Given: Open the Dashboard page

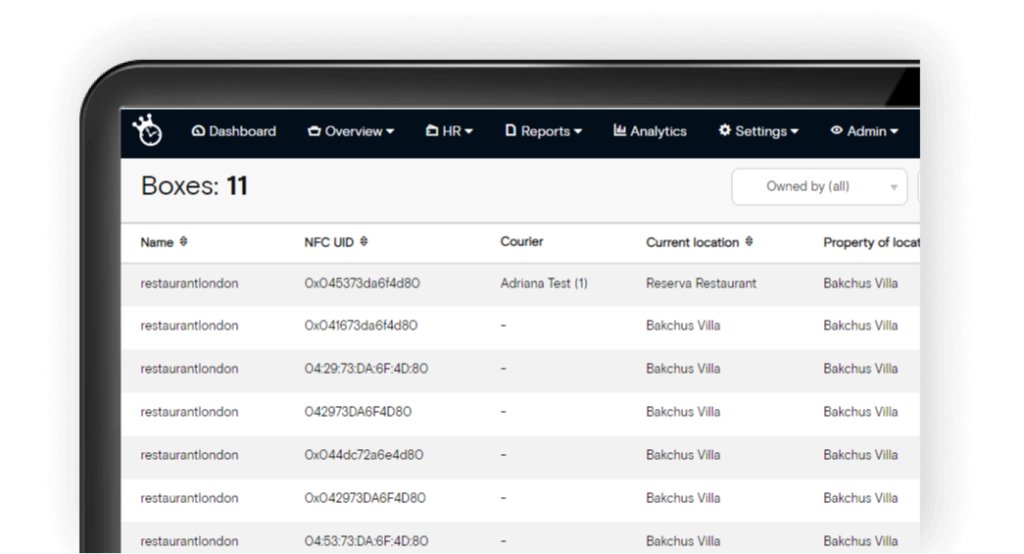Looking at the screenshot, I should click(x=234, y=131).
